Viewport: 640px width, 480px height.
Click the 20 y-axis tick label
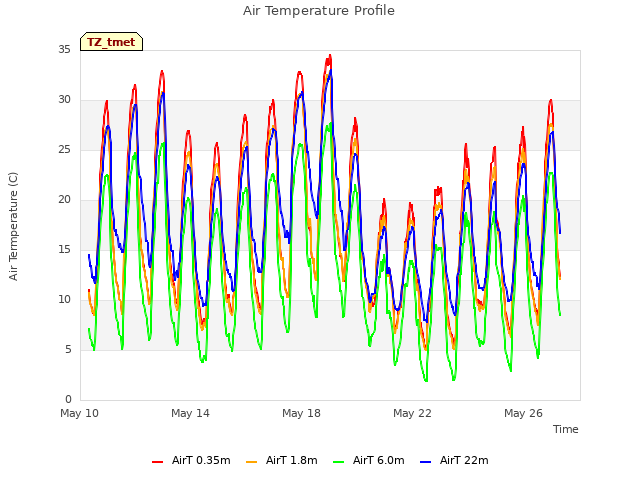pyautogui.click(x=64, y=200)
